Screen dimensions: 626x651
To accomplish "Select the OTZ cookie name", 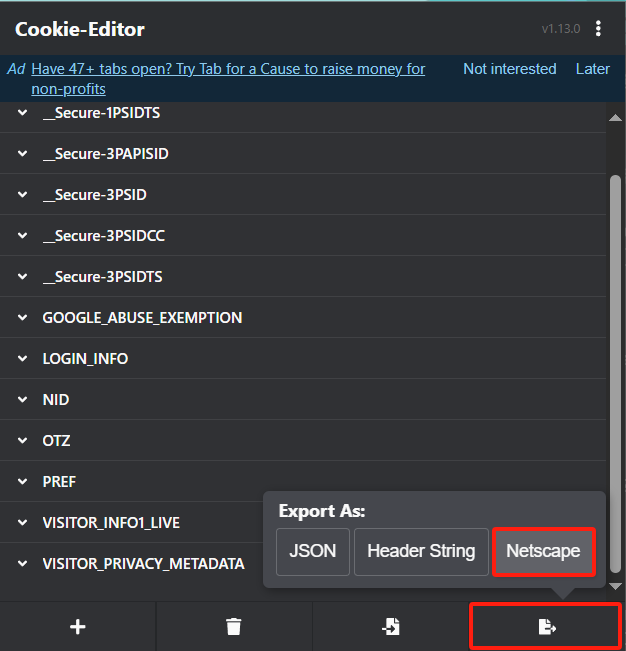I will 56,441.
